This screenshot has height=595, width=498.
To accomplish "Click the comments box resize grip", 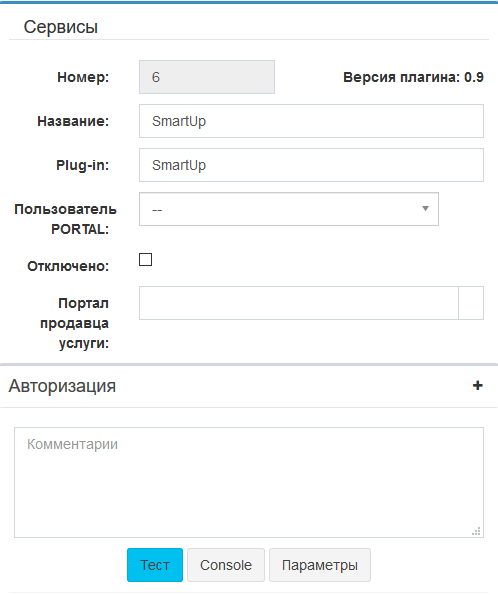I will (476, 531).
